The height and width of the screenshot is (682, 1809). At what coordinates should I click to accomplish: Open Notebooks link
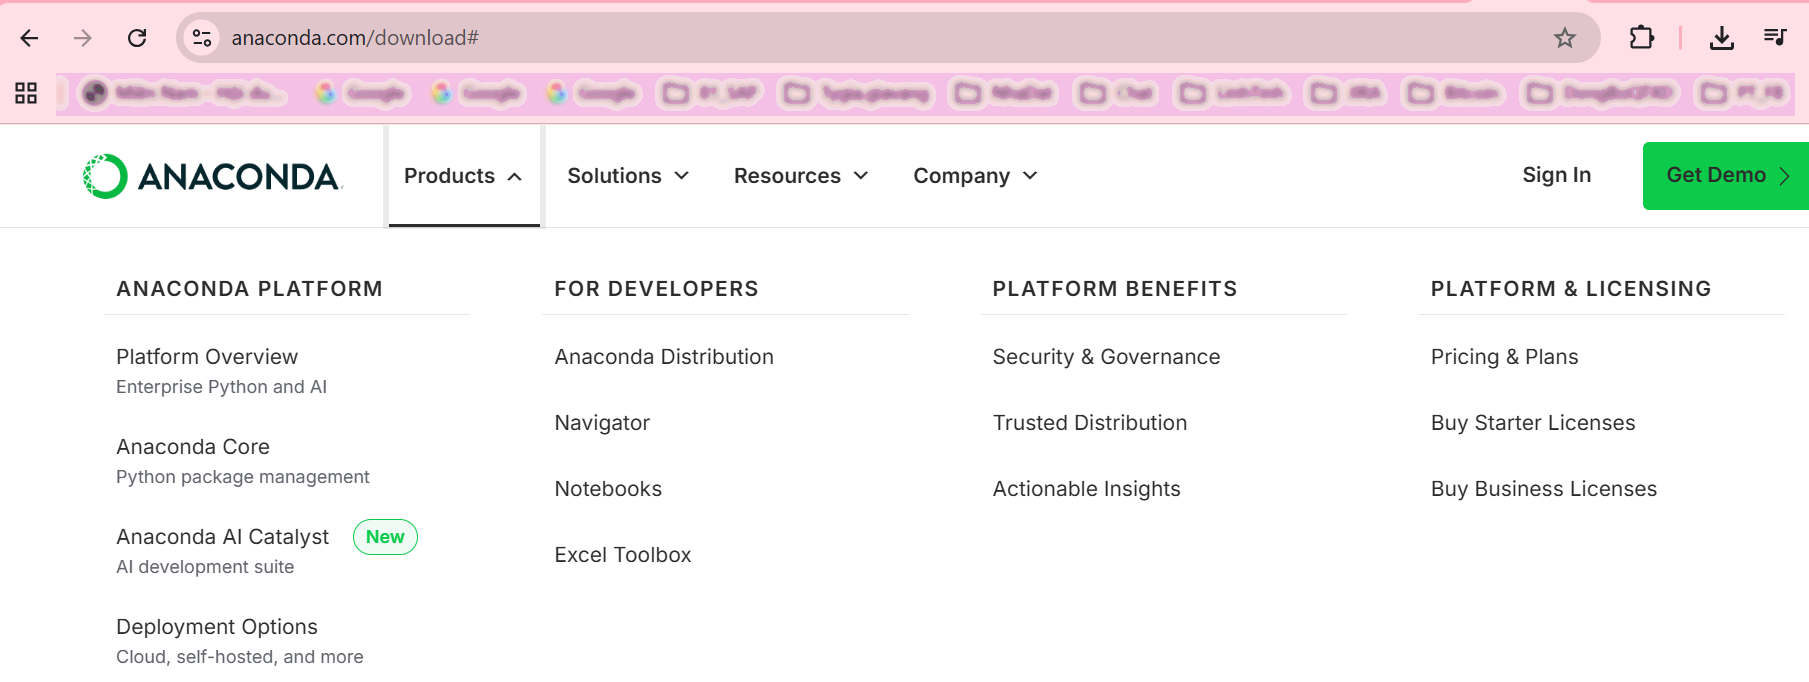[608, 489]
